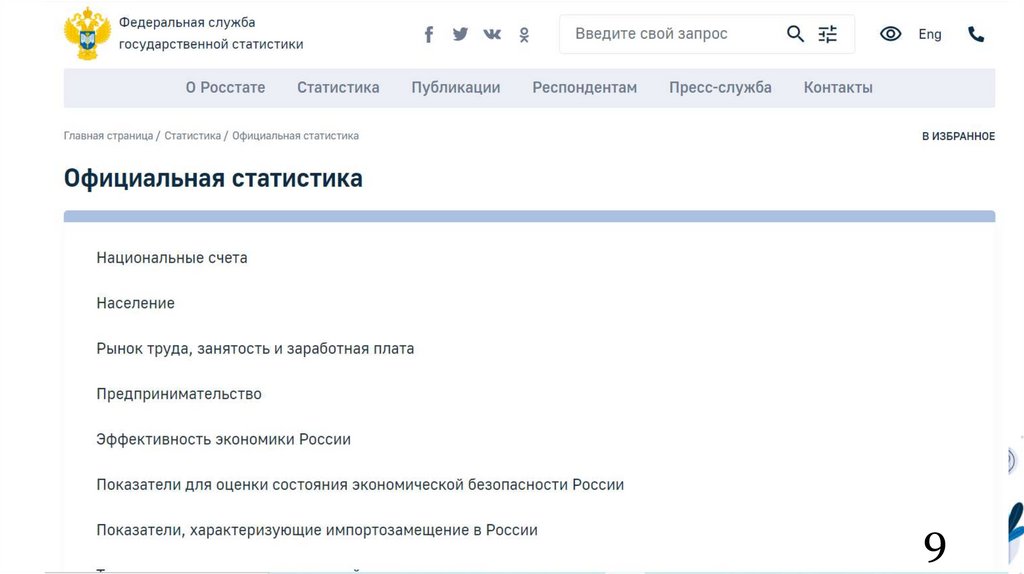Click 'Официальная статистика' breadcrumb
1024x574 pixels.
(x=295, y=136)
